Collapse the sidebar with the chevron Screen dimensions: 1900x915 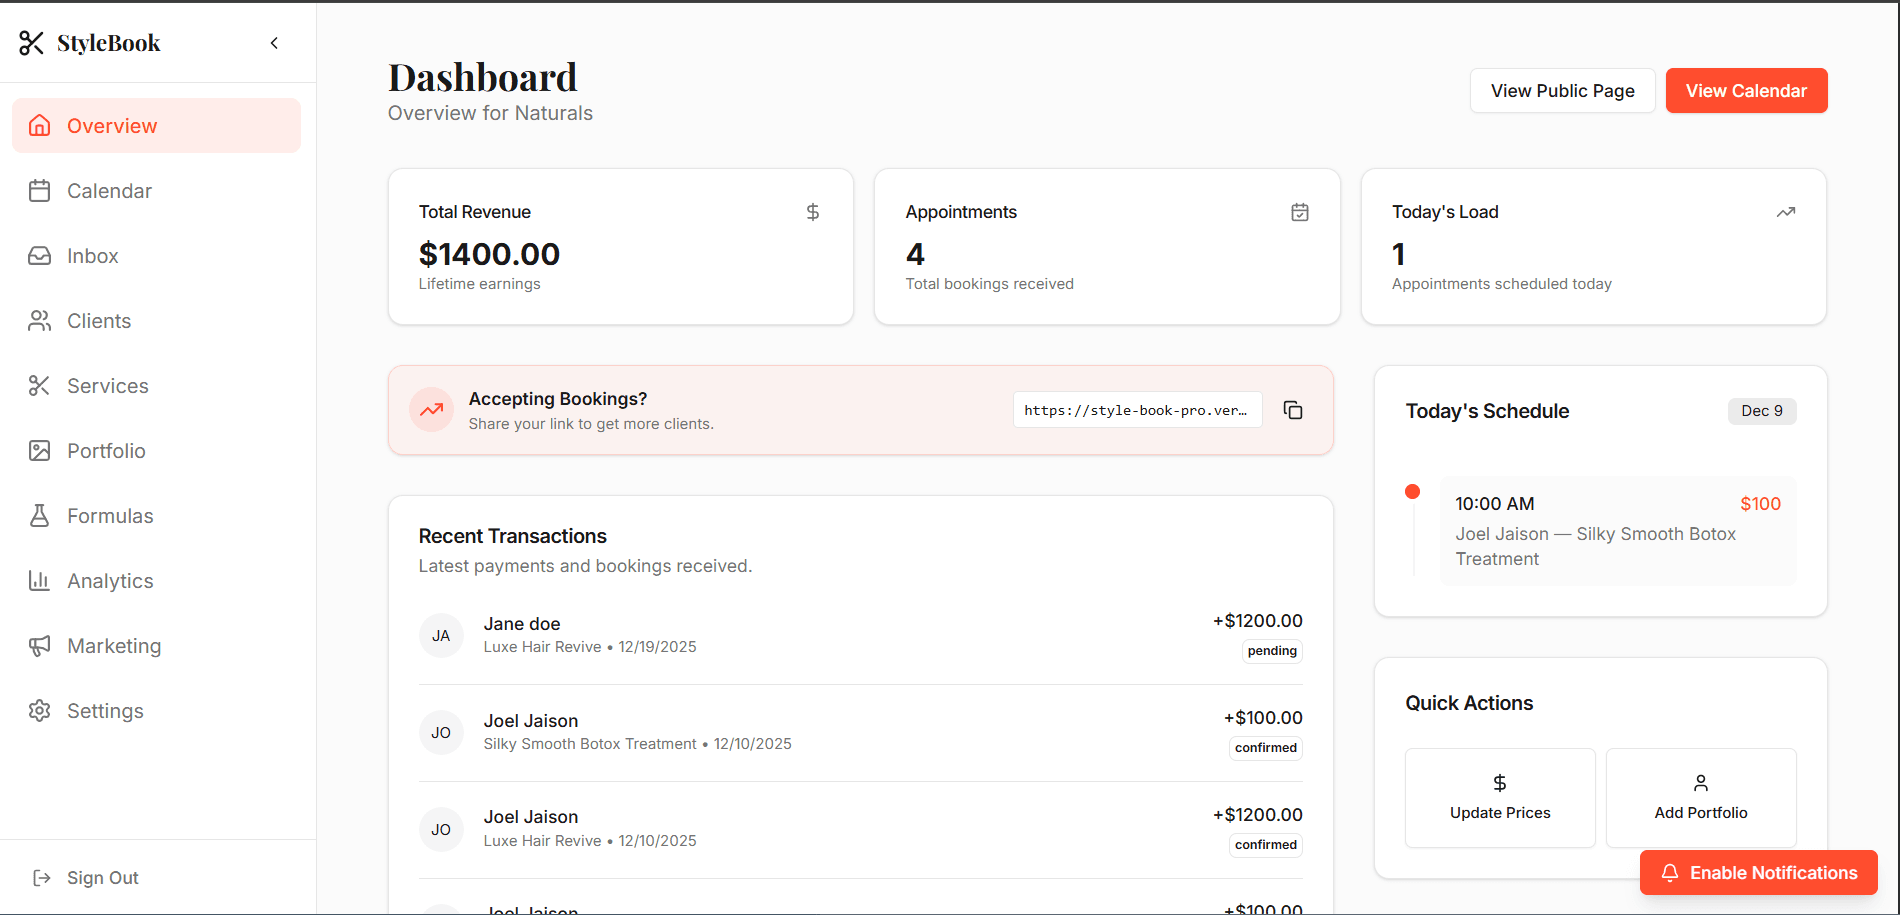click(x=274, y=43)
